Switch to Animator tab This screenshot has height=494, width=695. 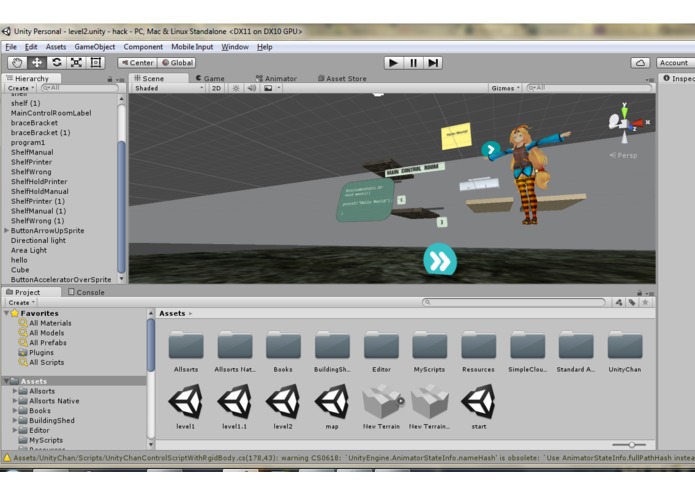pyautogui.click(x=276, y=78)
